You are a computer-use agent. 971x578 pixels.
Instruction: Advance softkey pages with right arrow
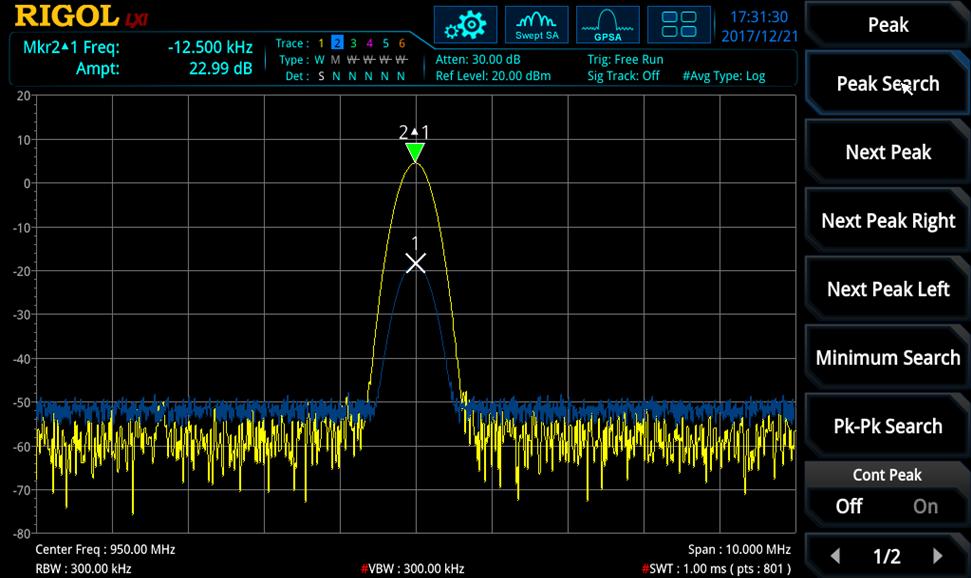click(937, 554)
